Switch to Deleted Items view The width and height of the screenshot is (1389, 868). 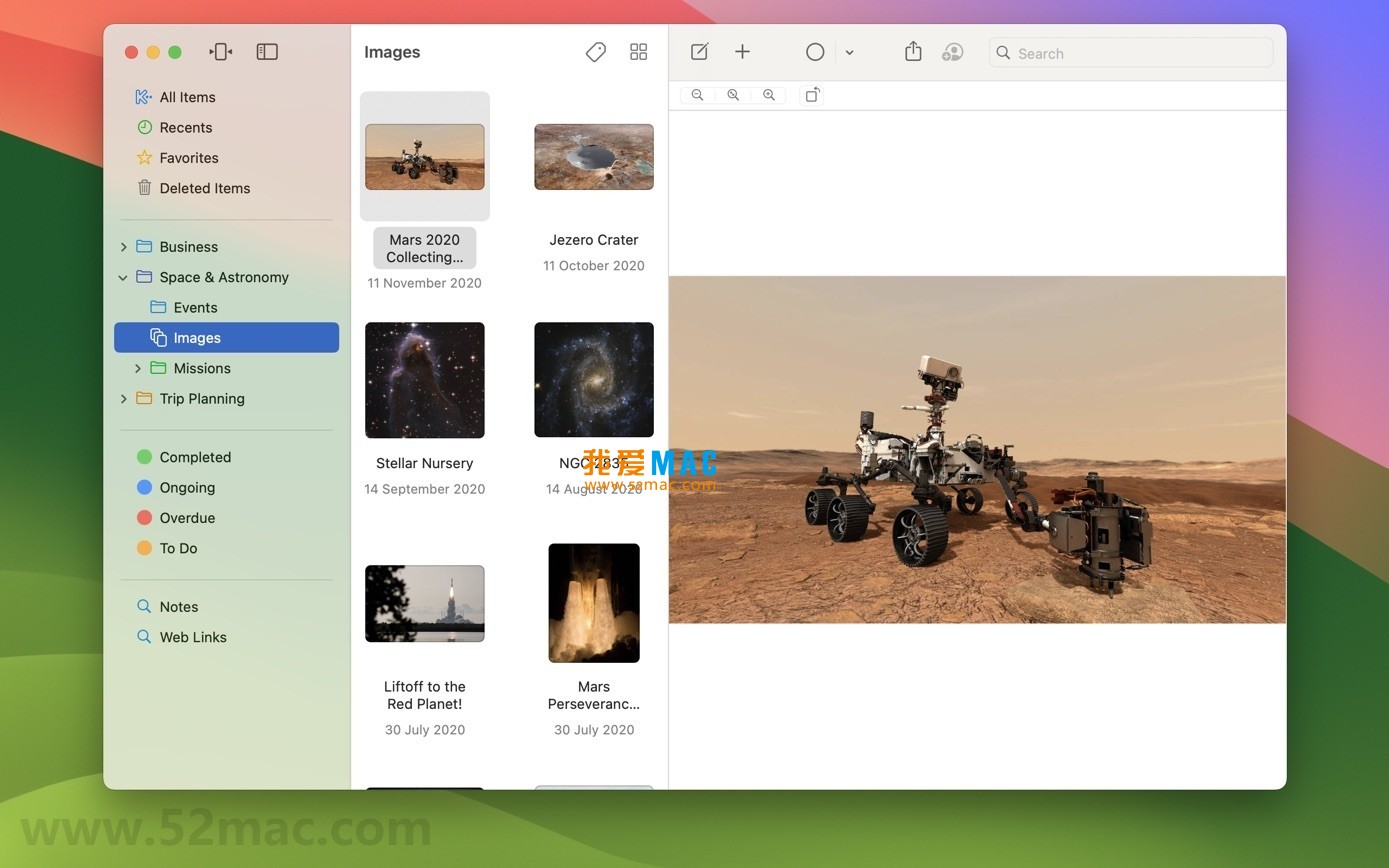(x=204, y=188)
